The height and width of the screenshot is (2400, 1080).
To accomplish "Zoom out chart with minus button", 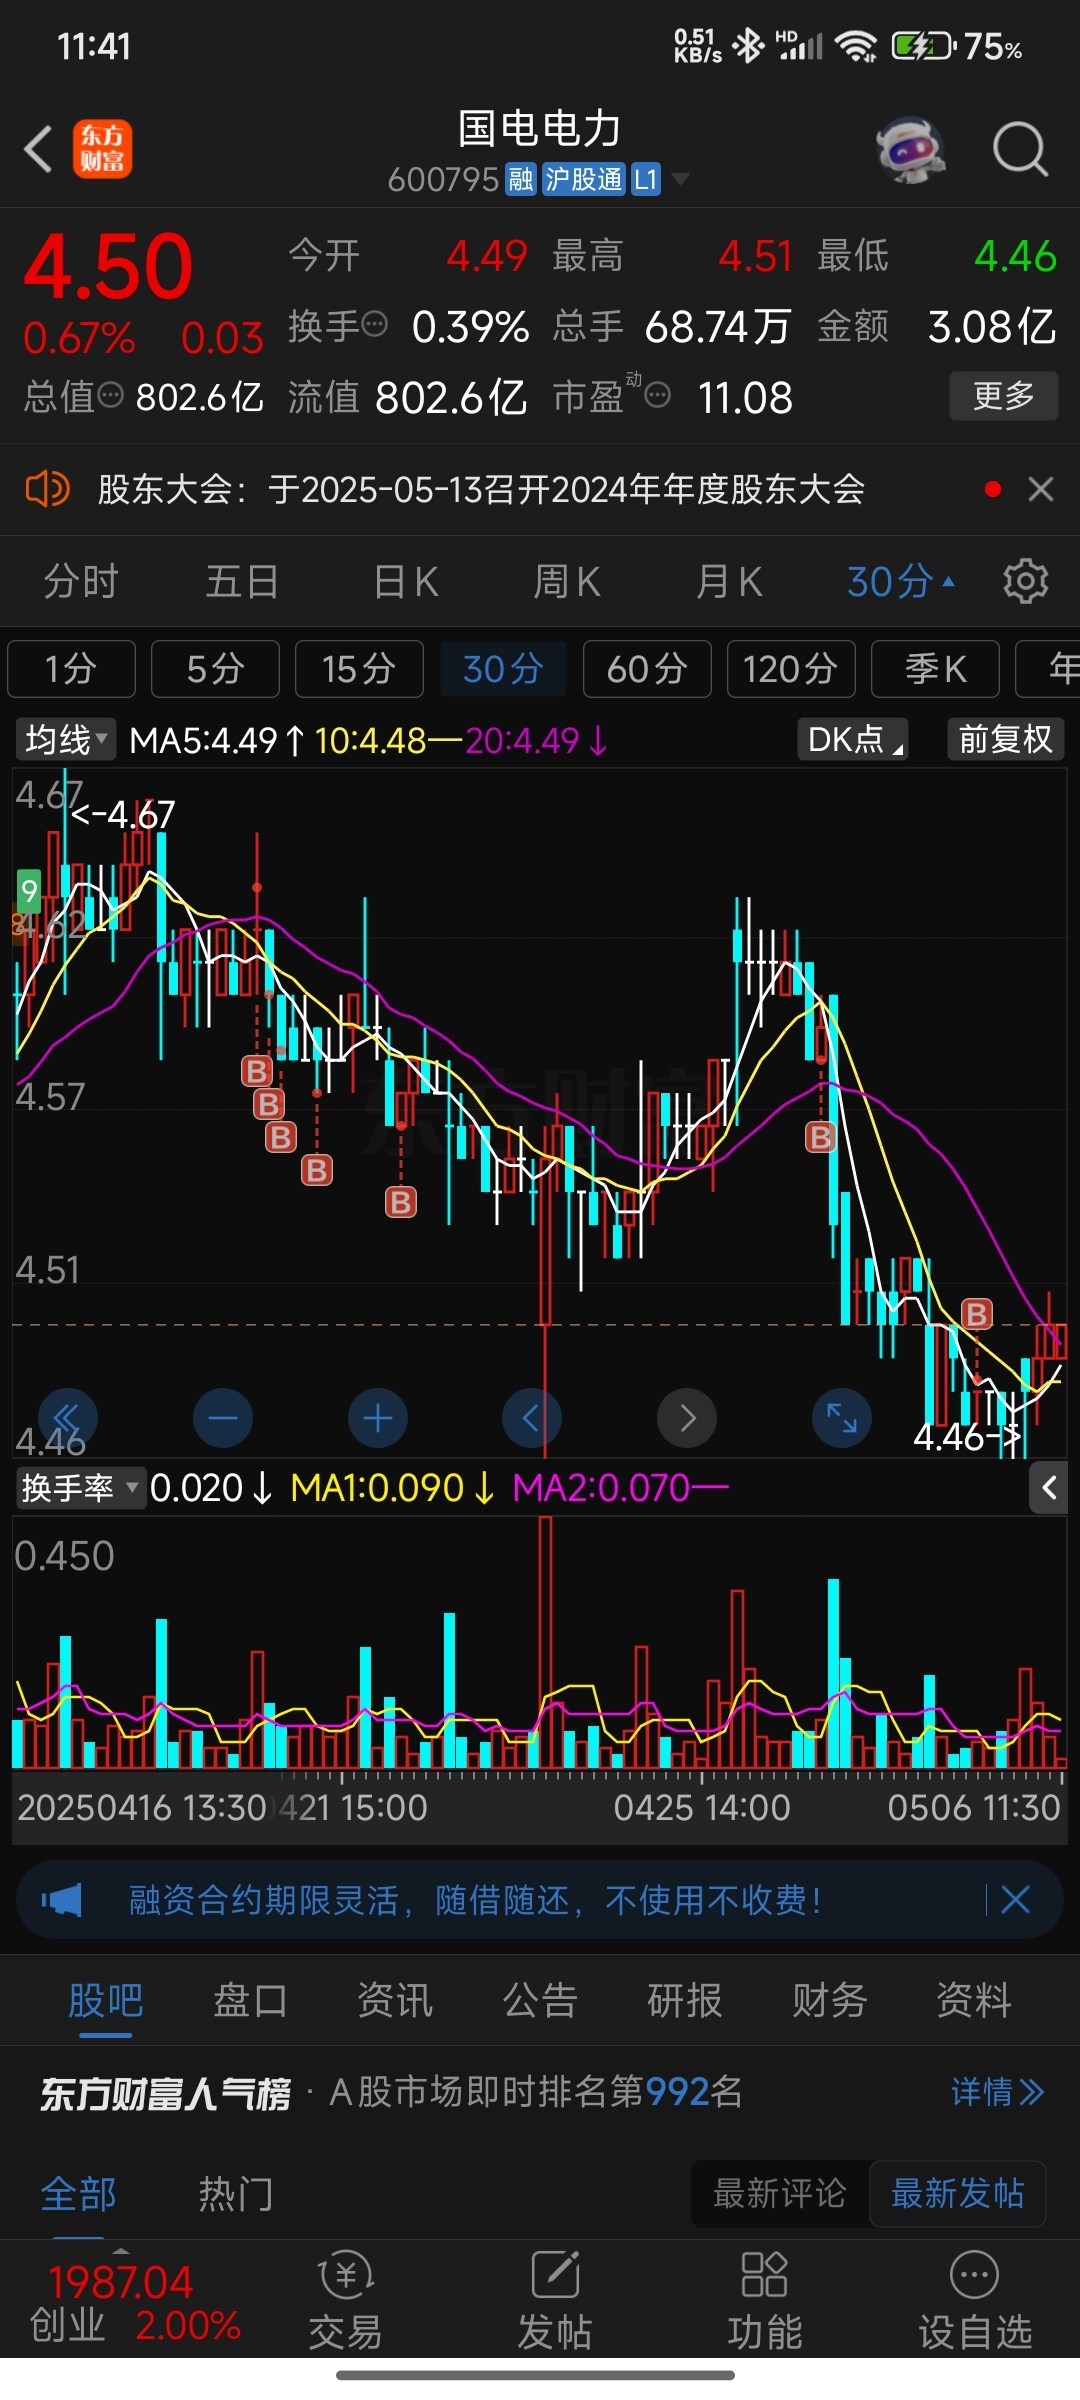I will pyautogui.click(x=223, y=1418).
